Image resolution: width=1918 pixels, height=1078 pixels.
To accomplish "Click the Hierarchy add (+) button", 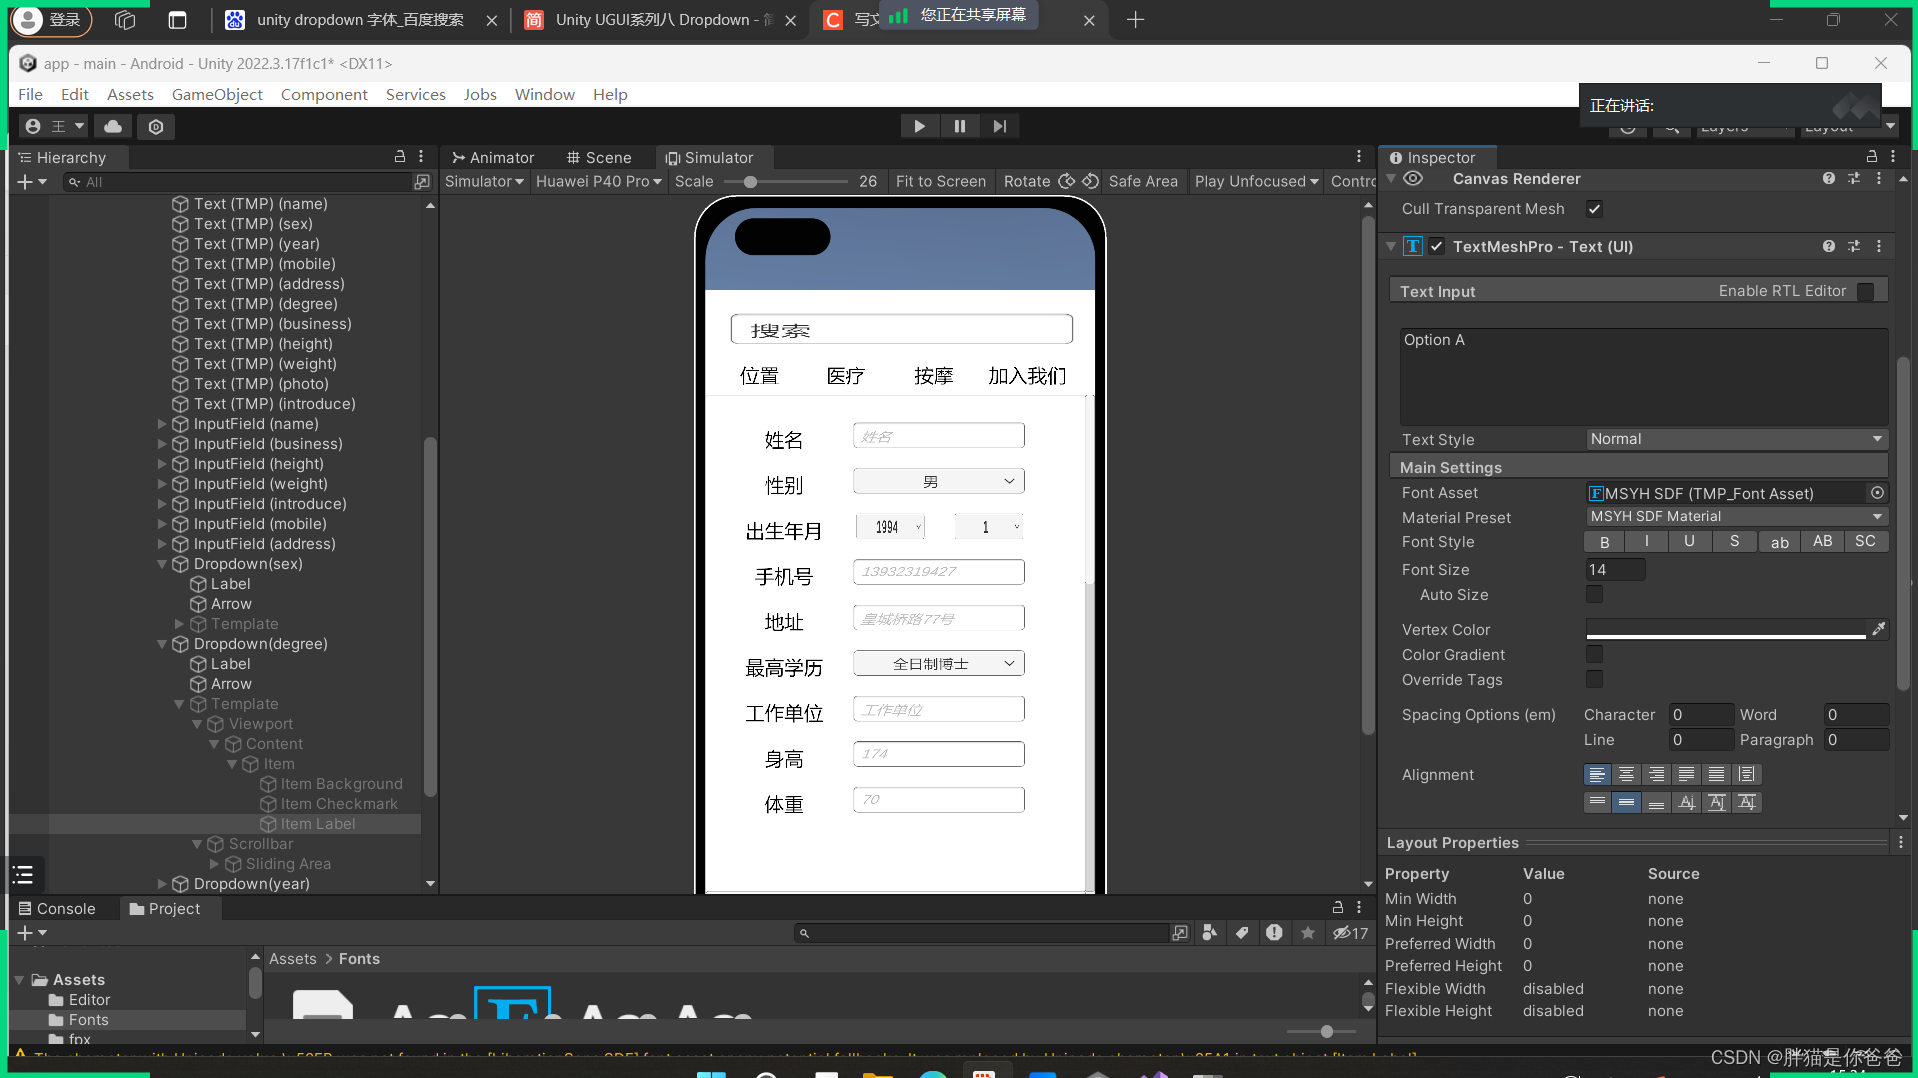I will click(x=32, y=182).
